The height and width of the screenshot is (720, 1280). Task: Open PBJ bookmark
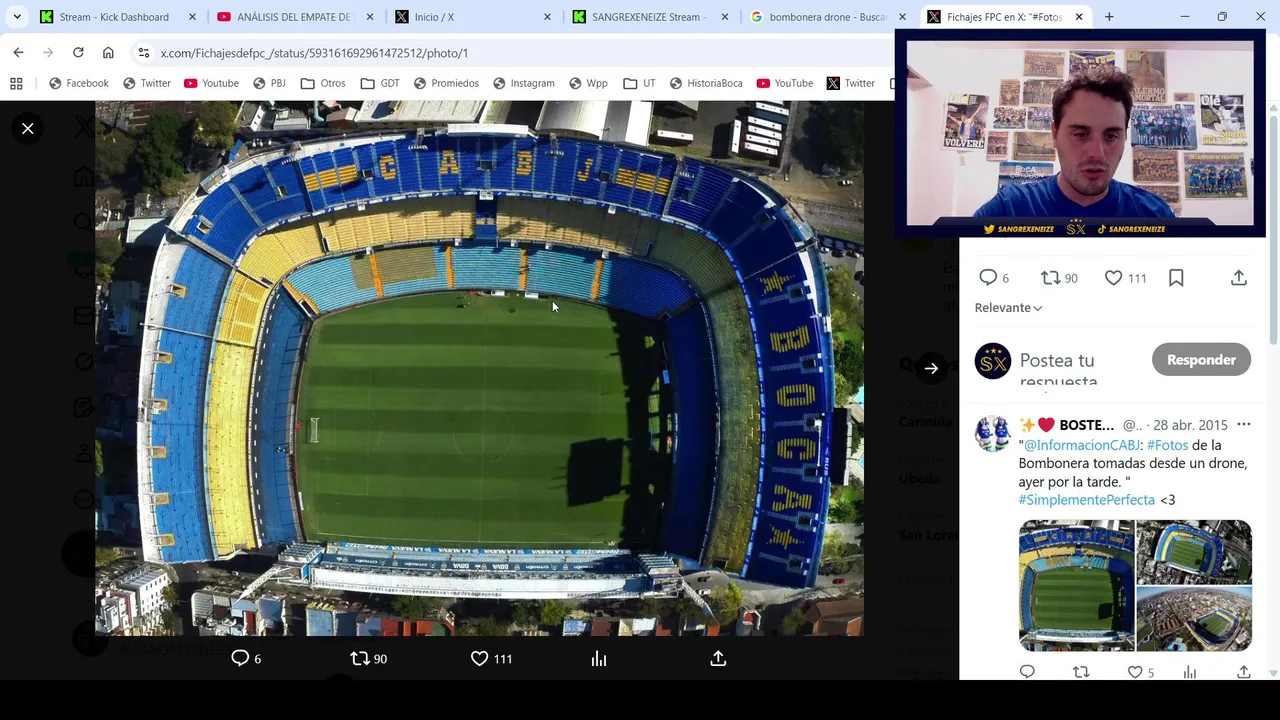(x=269, y=83)
